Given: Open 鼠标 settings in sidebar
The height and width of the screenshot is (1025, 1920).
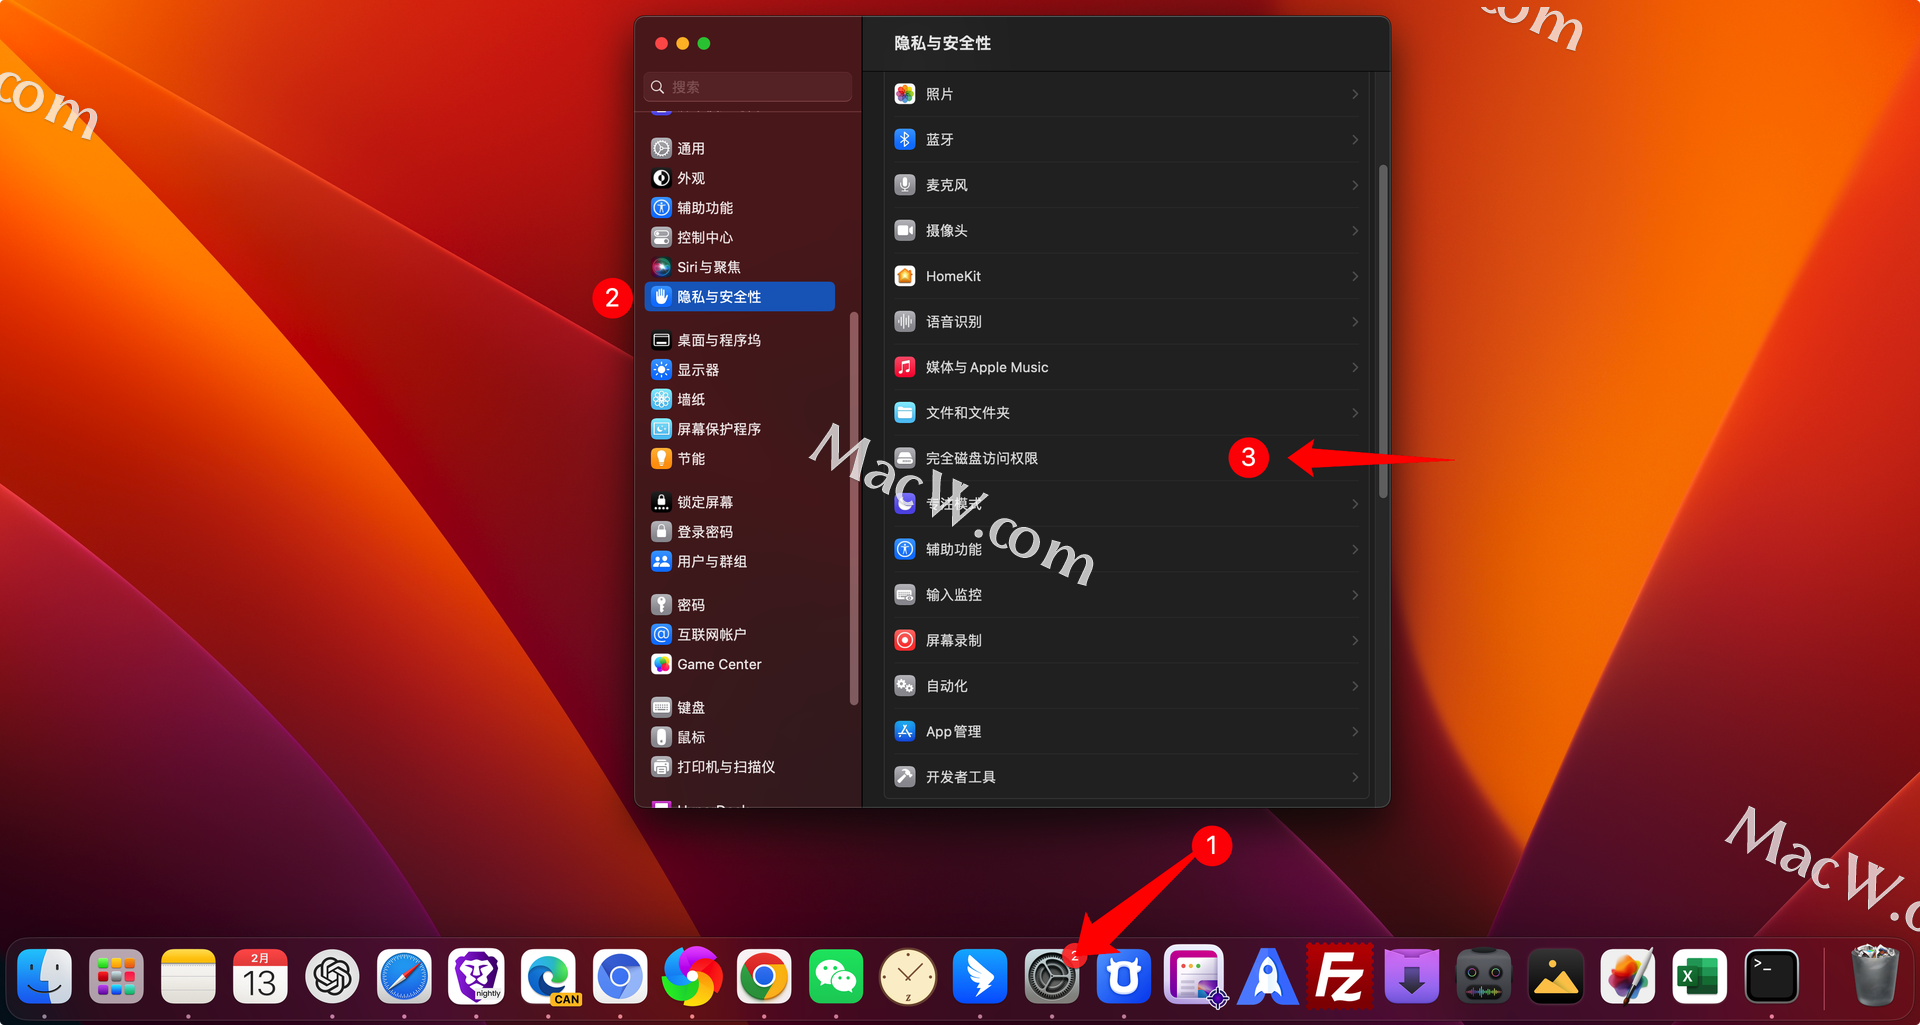Looking at the screenshot, I should [x=740, y=737].
